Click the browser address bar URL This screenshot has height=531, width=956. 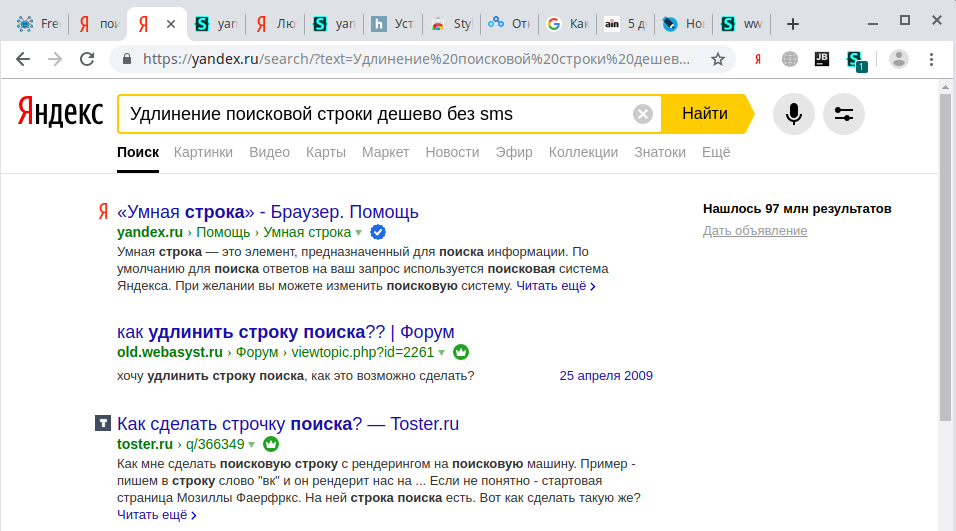coord(416,59)
